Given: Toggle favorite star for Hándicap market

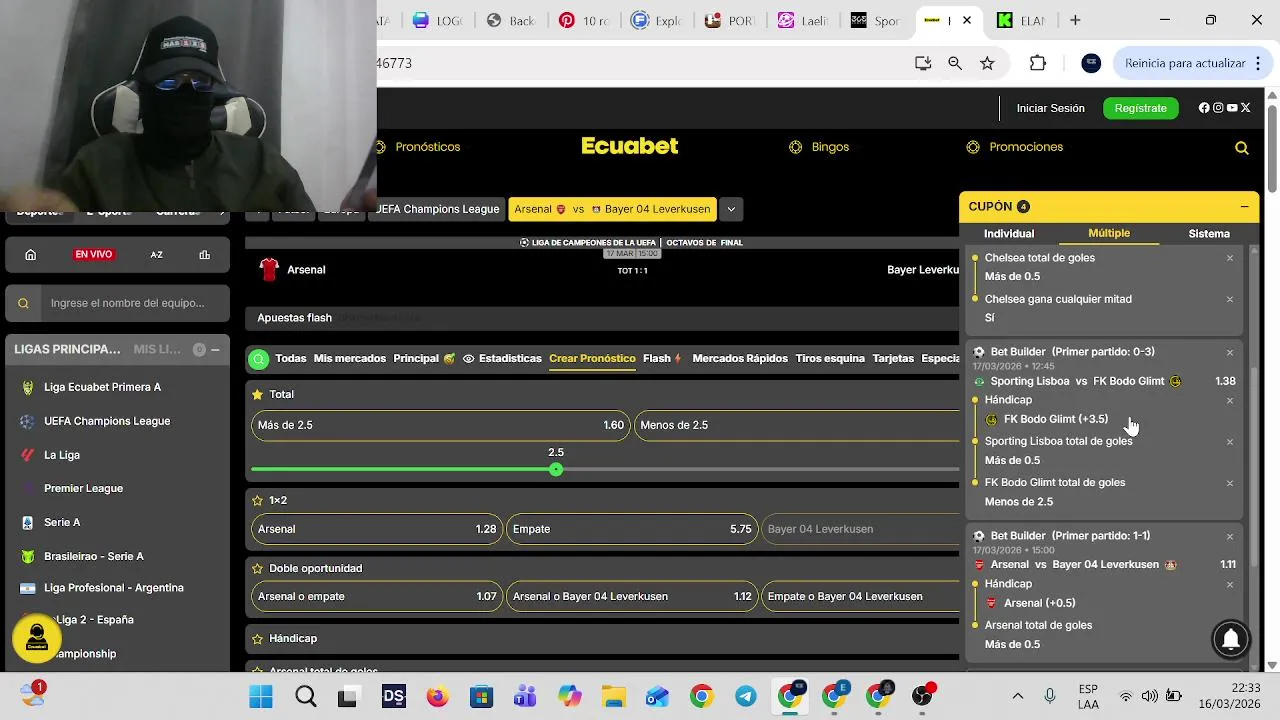Looking at the screenshot, I should (257, 638).
